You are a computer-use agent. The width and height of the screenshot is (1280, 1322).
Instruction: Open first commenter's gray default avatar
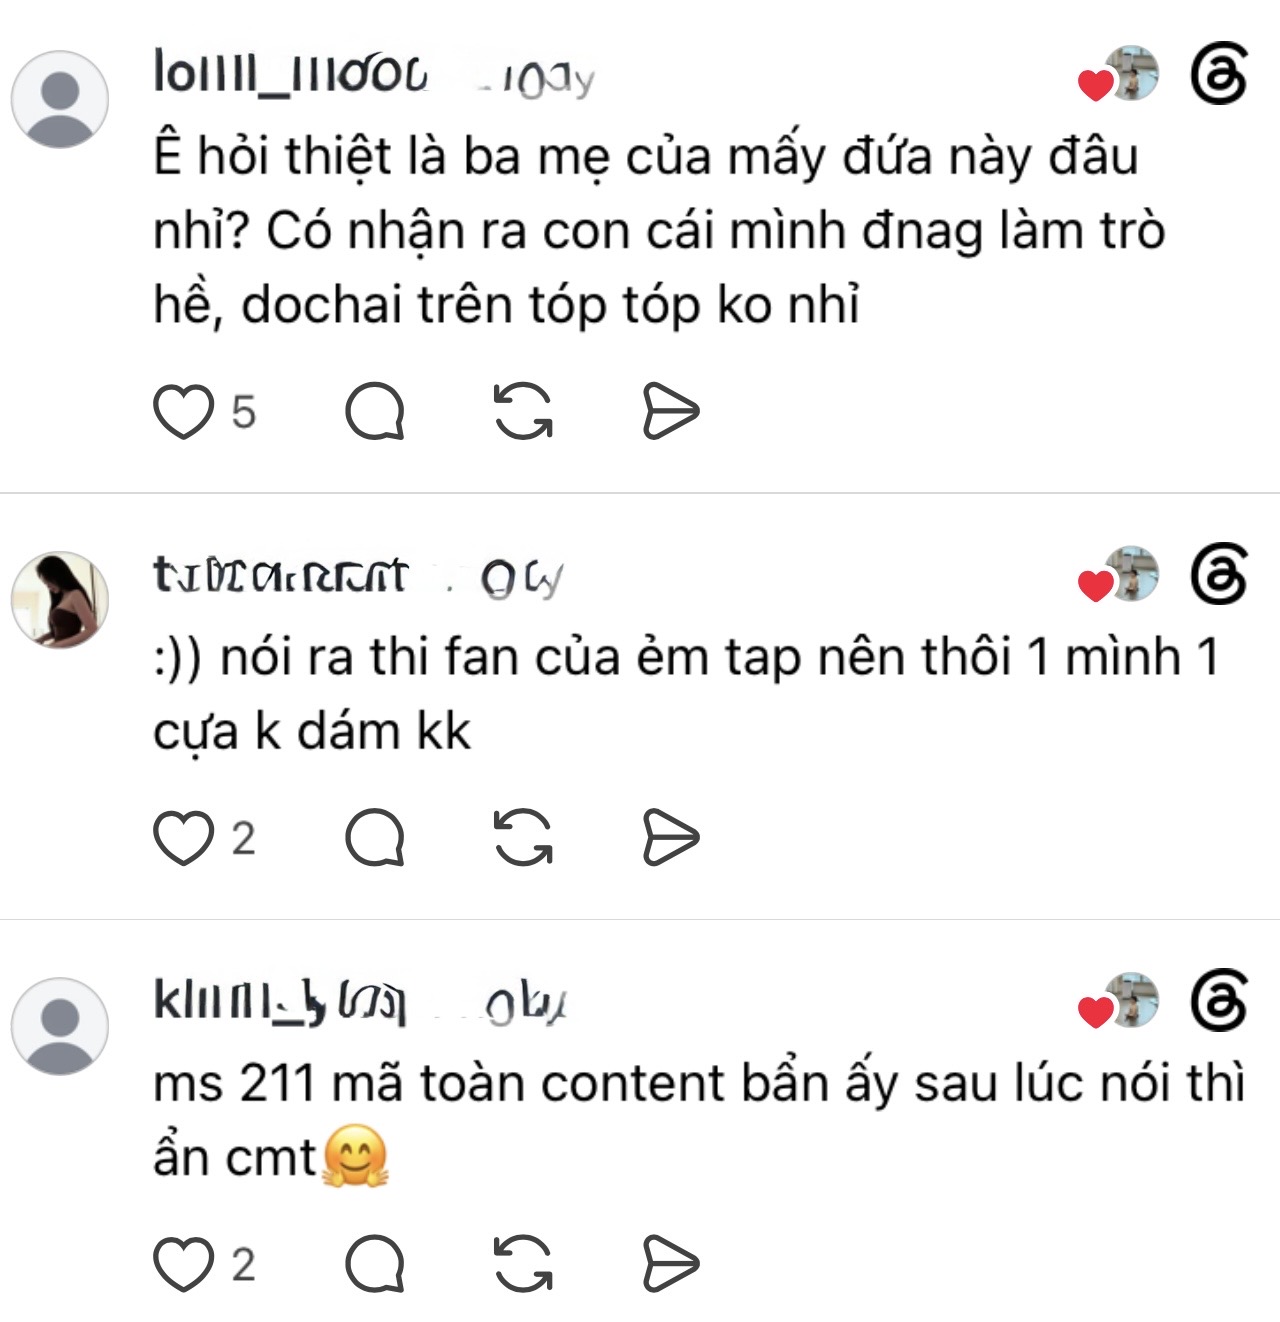click(x=60, y=100)
